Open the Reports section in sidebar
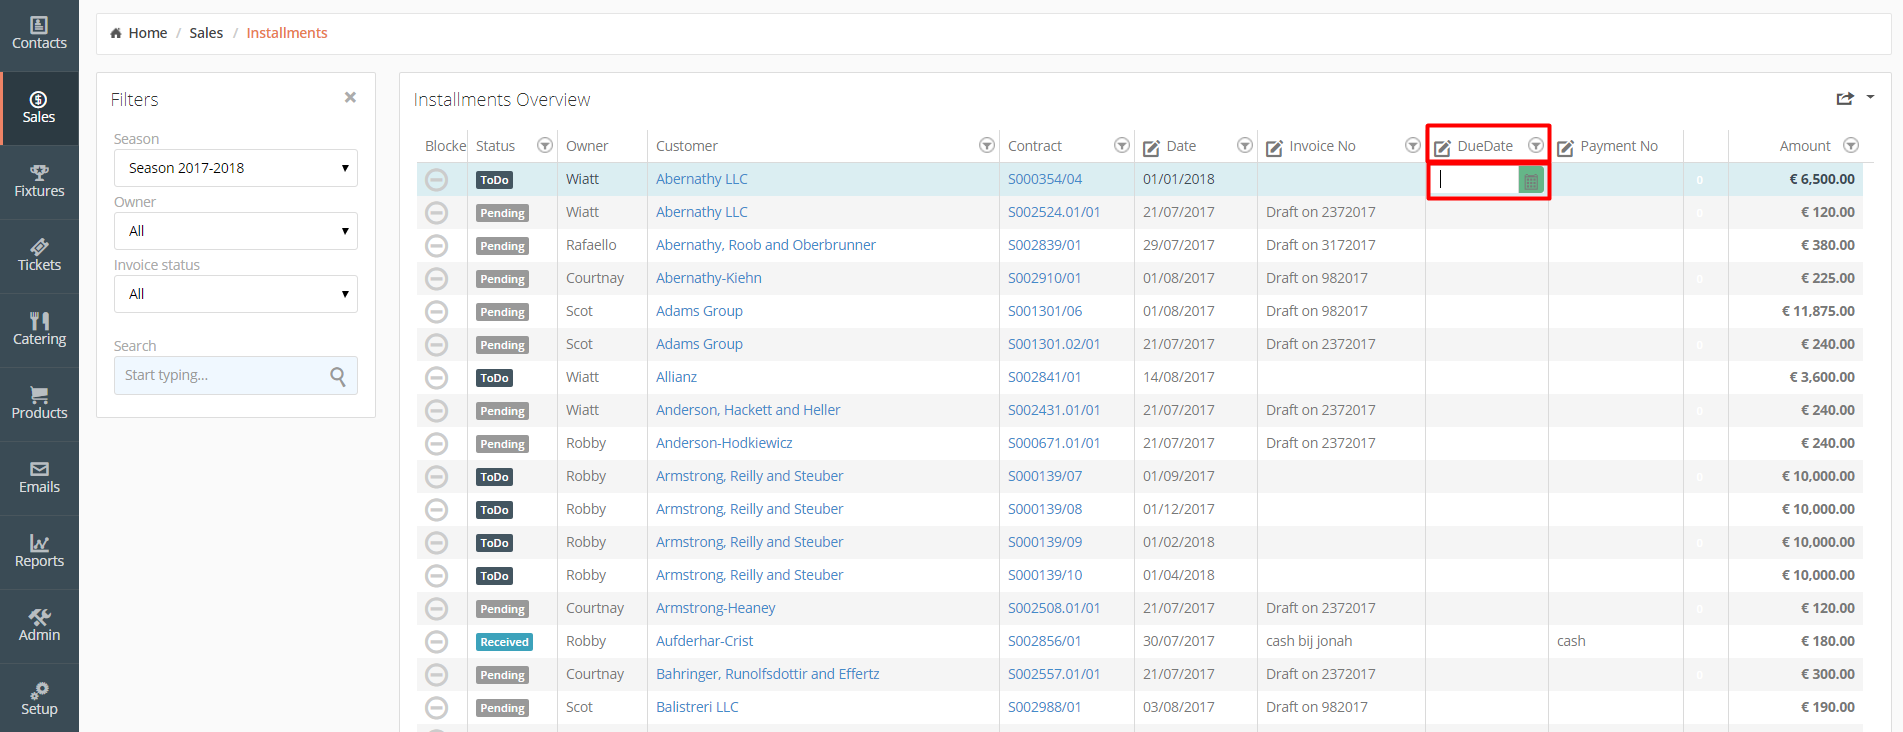Viewport: 1903px width, 732px height. click(x=39, y=551)
